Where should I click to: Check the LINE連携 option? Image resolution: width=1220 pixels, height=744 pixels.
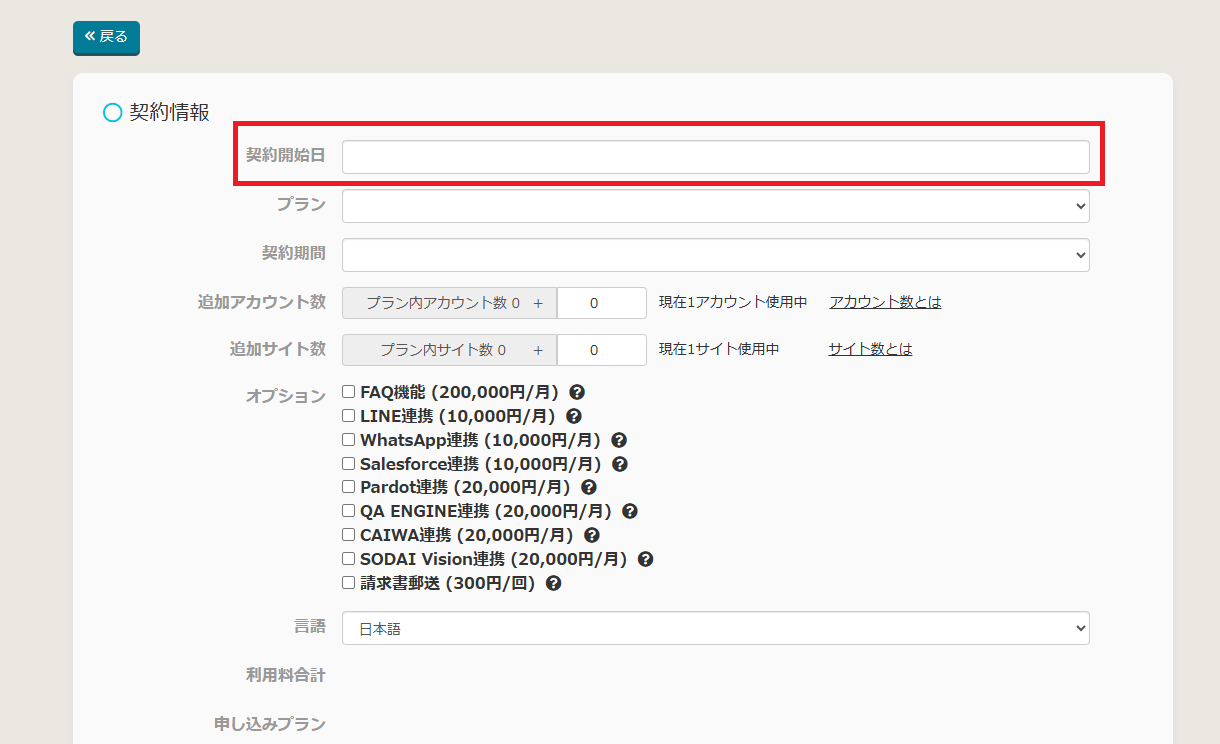[349, 415]
